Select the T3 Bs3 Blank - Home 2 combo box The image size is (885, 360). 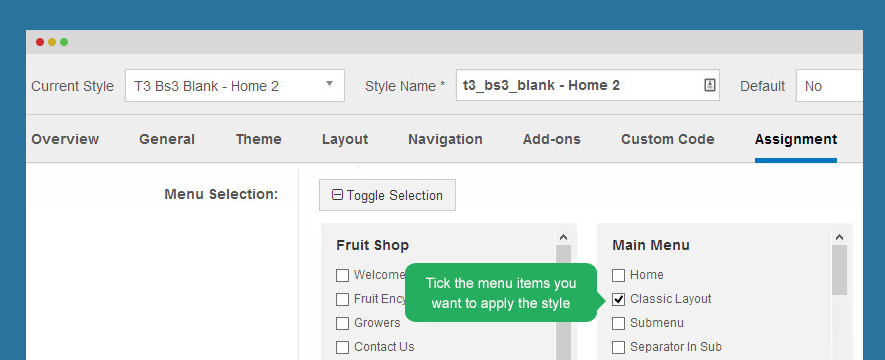tap(235, 86)
